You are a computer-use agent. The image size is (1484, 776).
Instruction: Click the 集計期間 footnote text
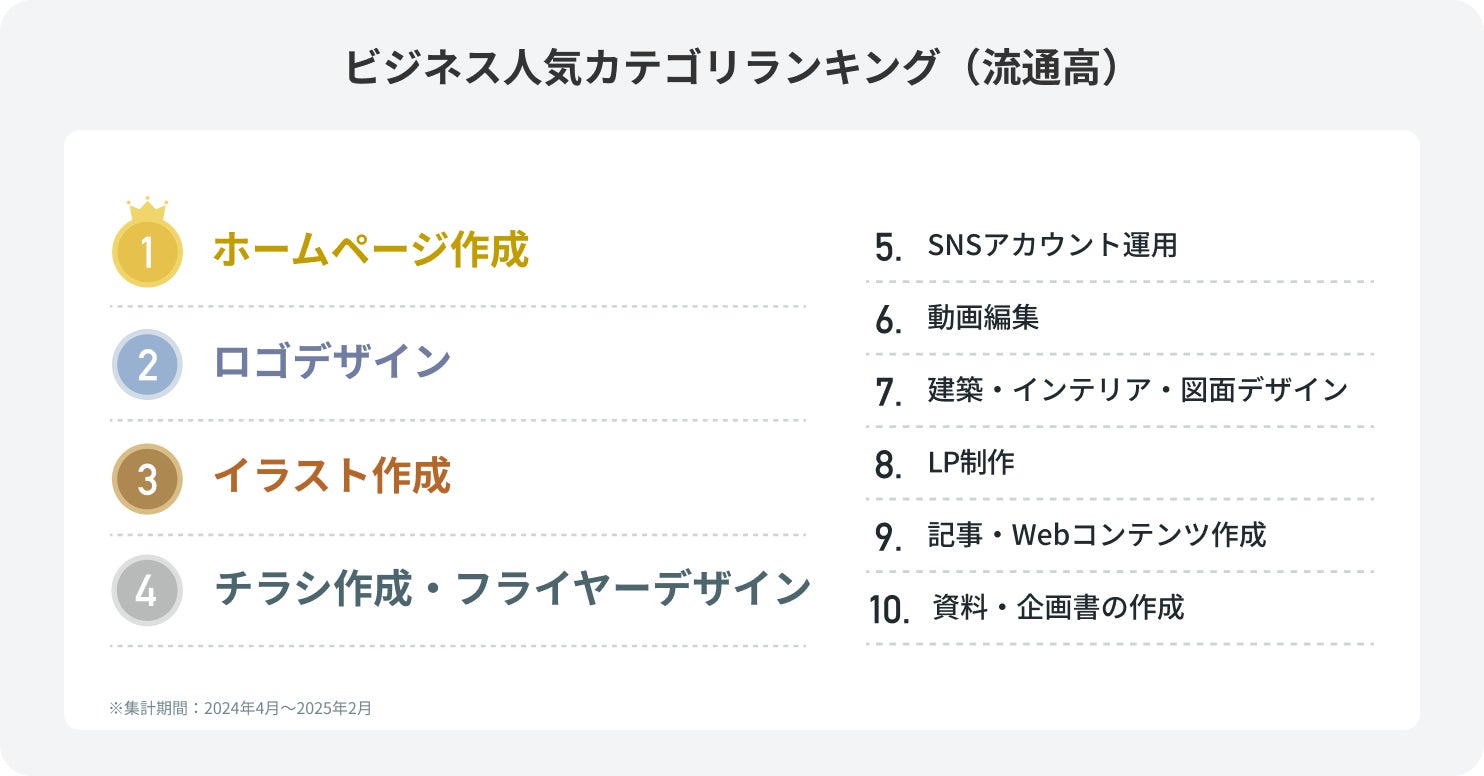240,708
